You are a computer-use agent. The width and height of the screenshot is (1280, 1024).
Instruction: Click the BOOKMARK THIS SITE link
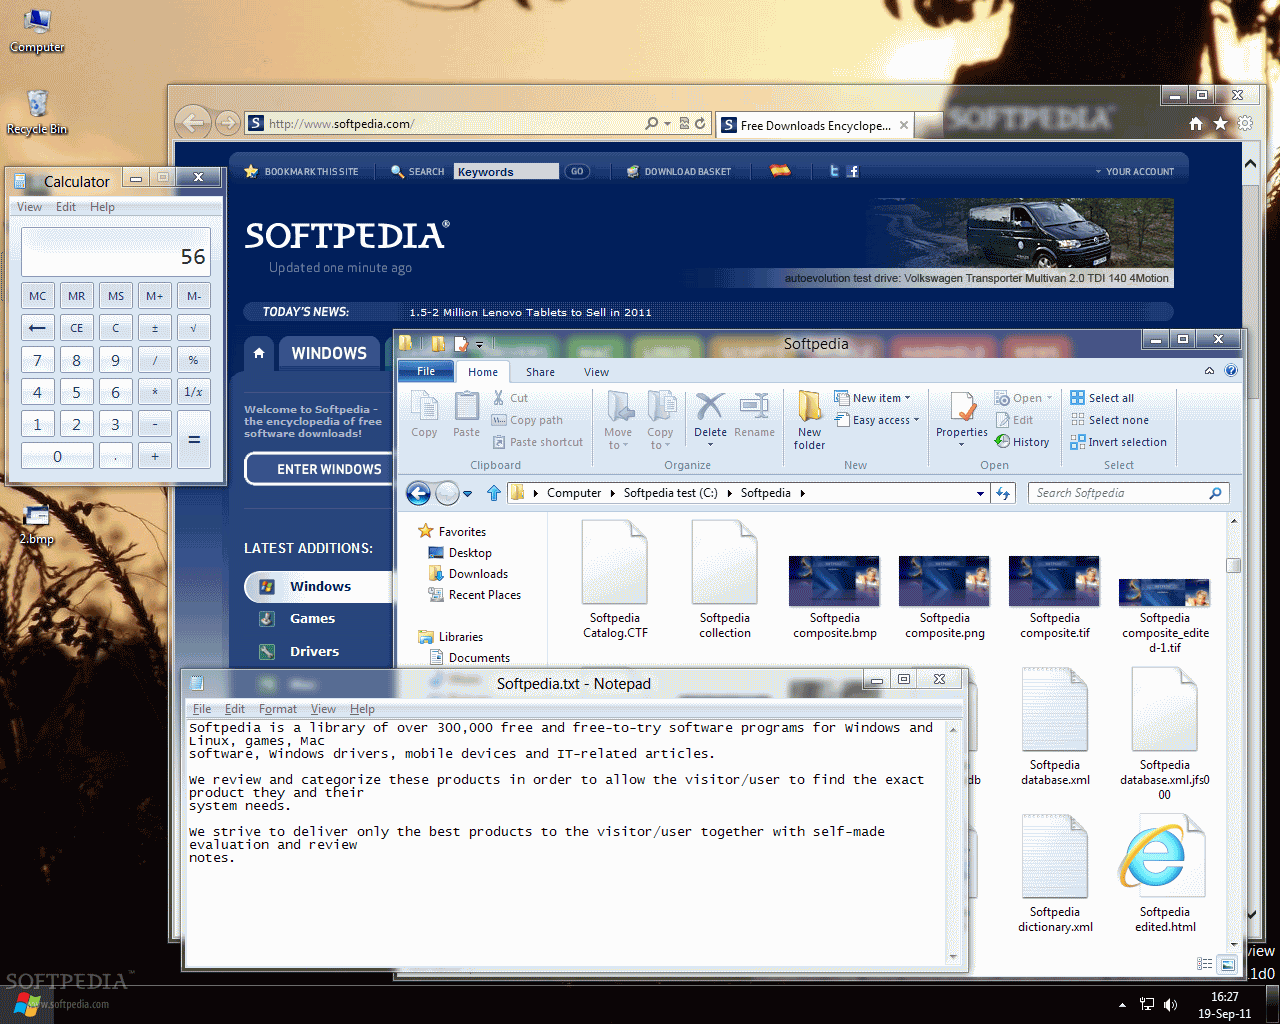click(x=302, y=172)
